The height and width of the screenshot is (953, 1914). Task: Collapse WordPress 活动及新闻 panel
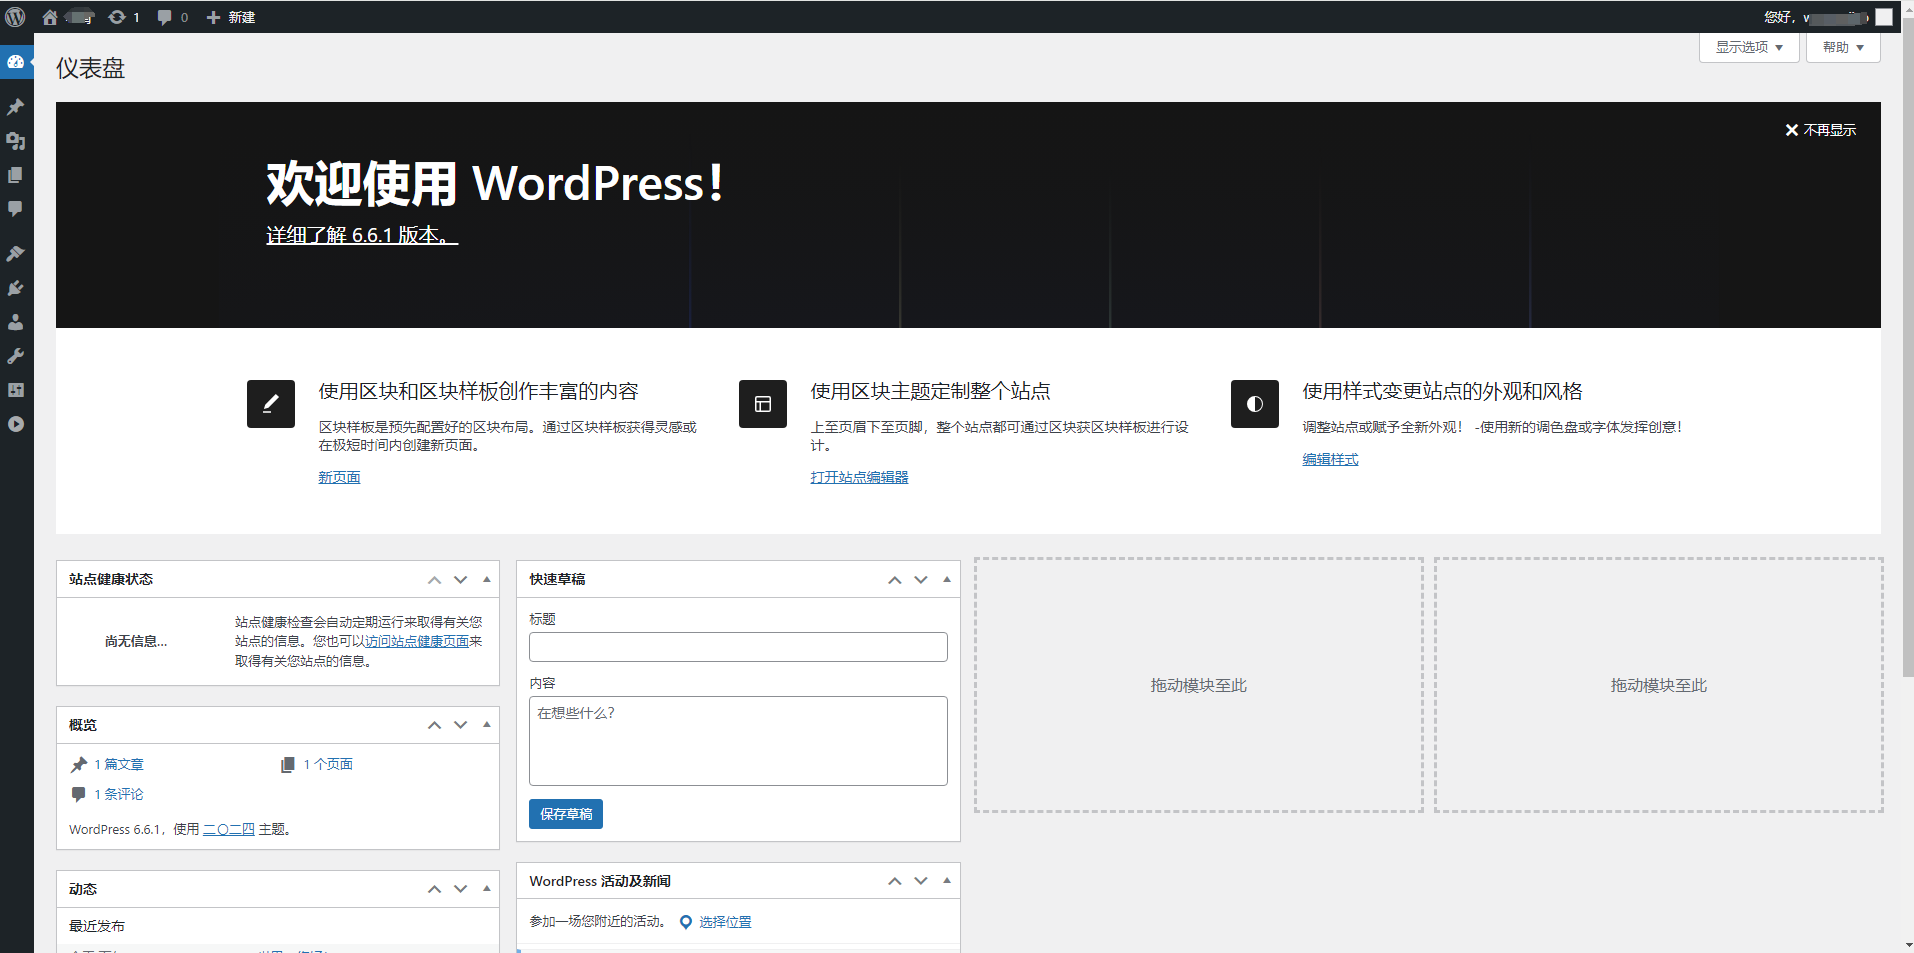pyautogui.click(x=947, y=881)
